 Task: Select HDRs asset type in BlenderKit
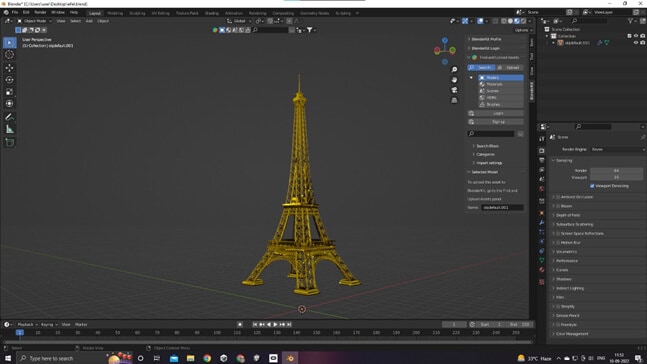point(501,98)
